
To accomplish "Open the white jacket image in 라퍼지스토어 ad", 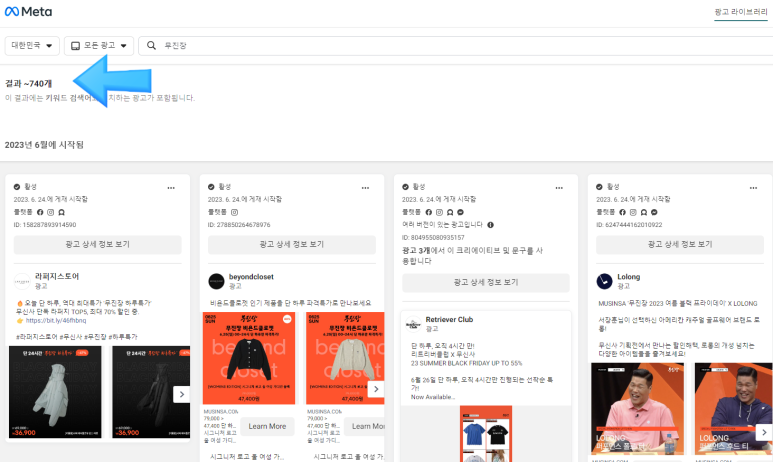I will coord(55,392).
